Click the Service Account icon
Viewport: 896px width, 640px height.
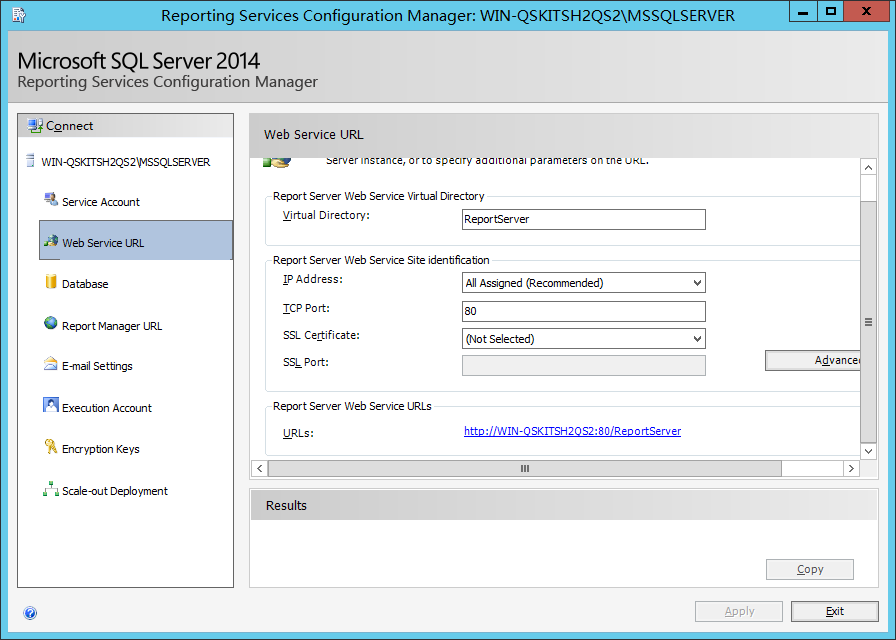click(x=51, y=200)
